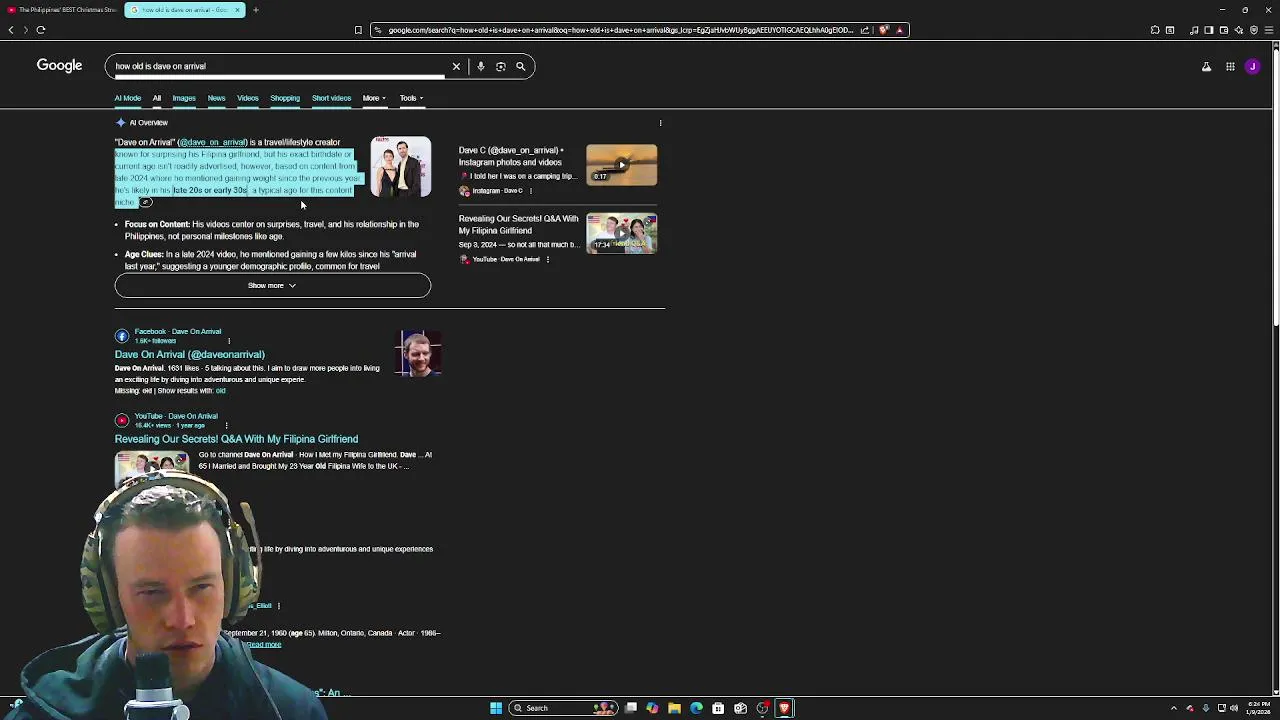Show hidden system tray icons chevron
This screenshot has height=720, width=1280.
tap(1174, 708)
